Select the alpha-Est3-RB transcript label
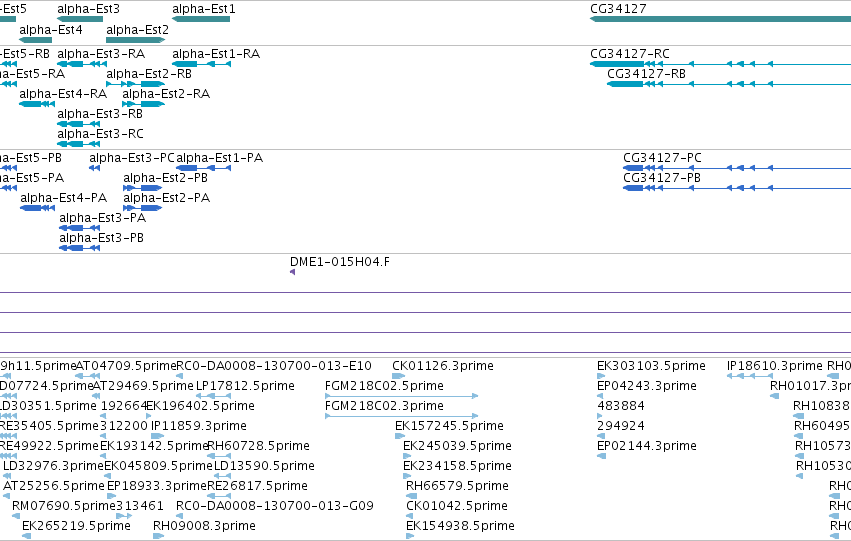Screen dimensions: 851x541 coord(100,114)
